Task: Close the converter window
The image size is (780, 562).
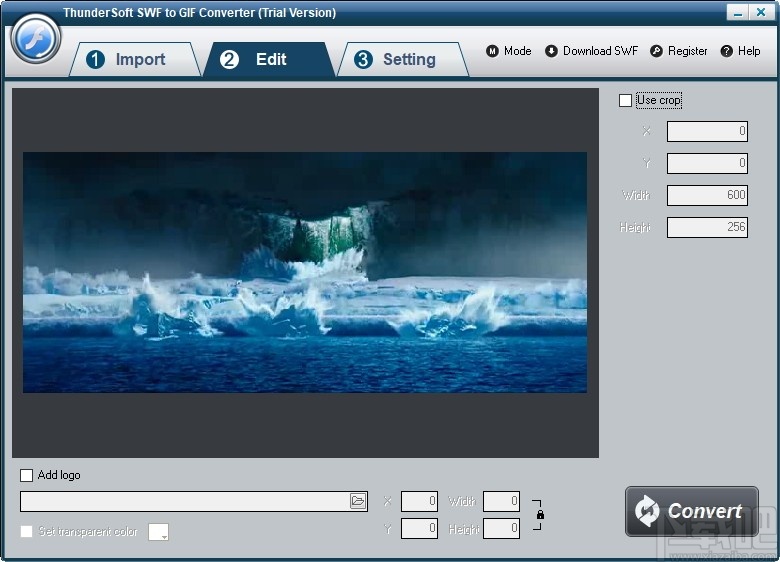Action: pos(761,12)
